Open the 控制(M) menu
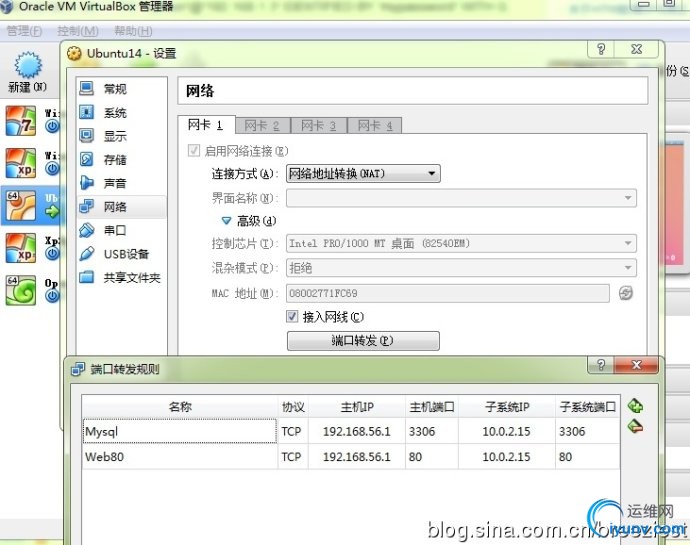 [78, 31]
